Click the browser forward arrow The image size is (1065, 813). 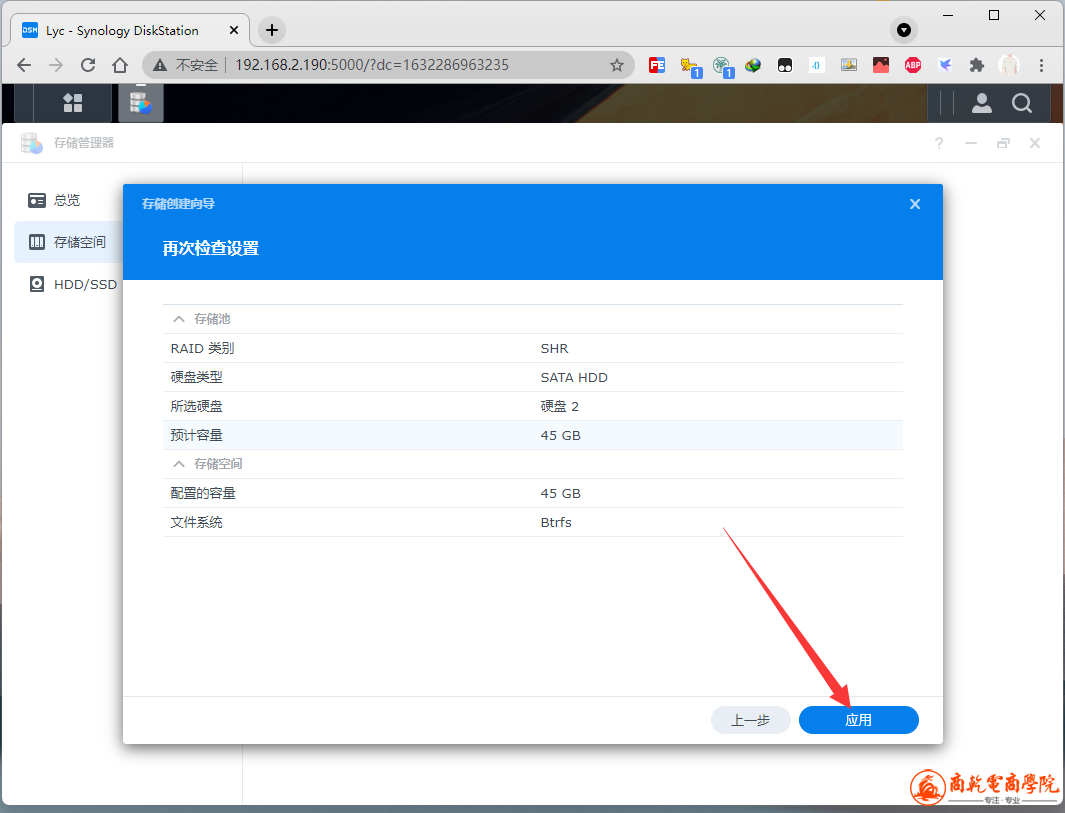click(56, 65)
